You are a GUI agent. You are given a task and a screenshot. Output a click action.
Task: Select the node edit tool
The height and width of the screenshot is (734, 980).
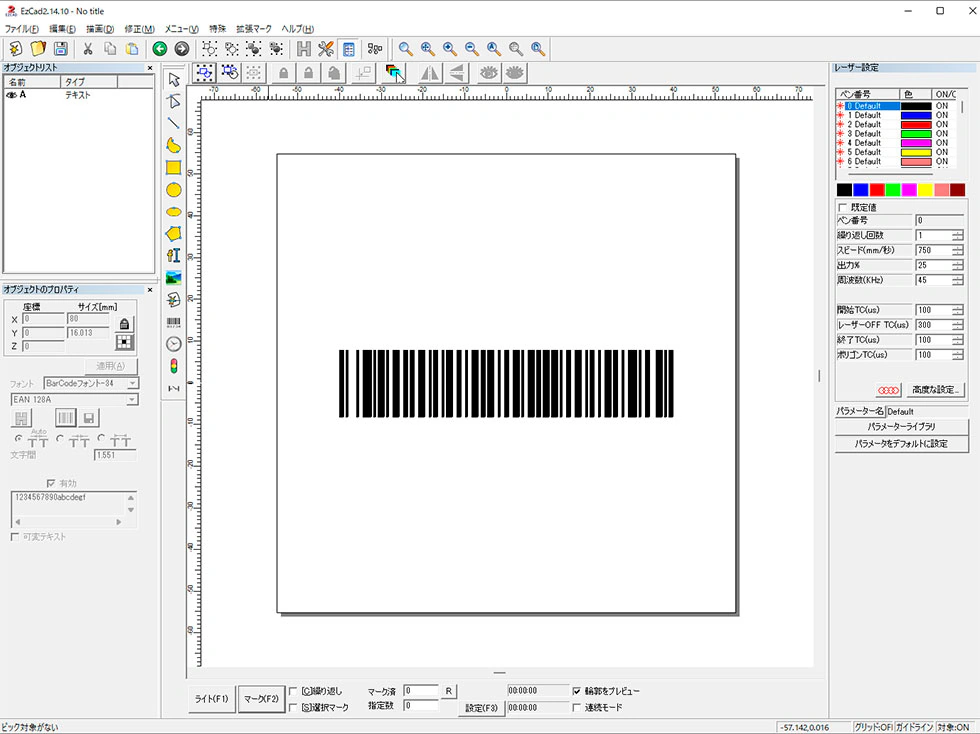tap(174, 101)
